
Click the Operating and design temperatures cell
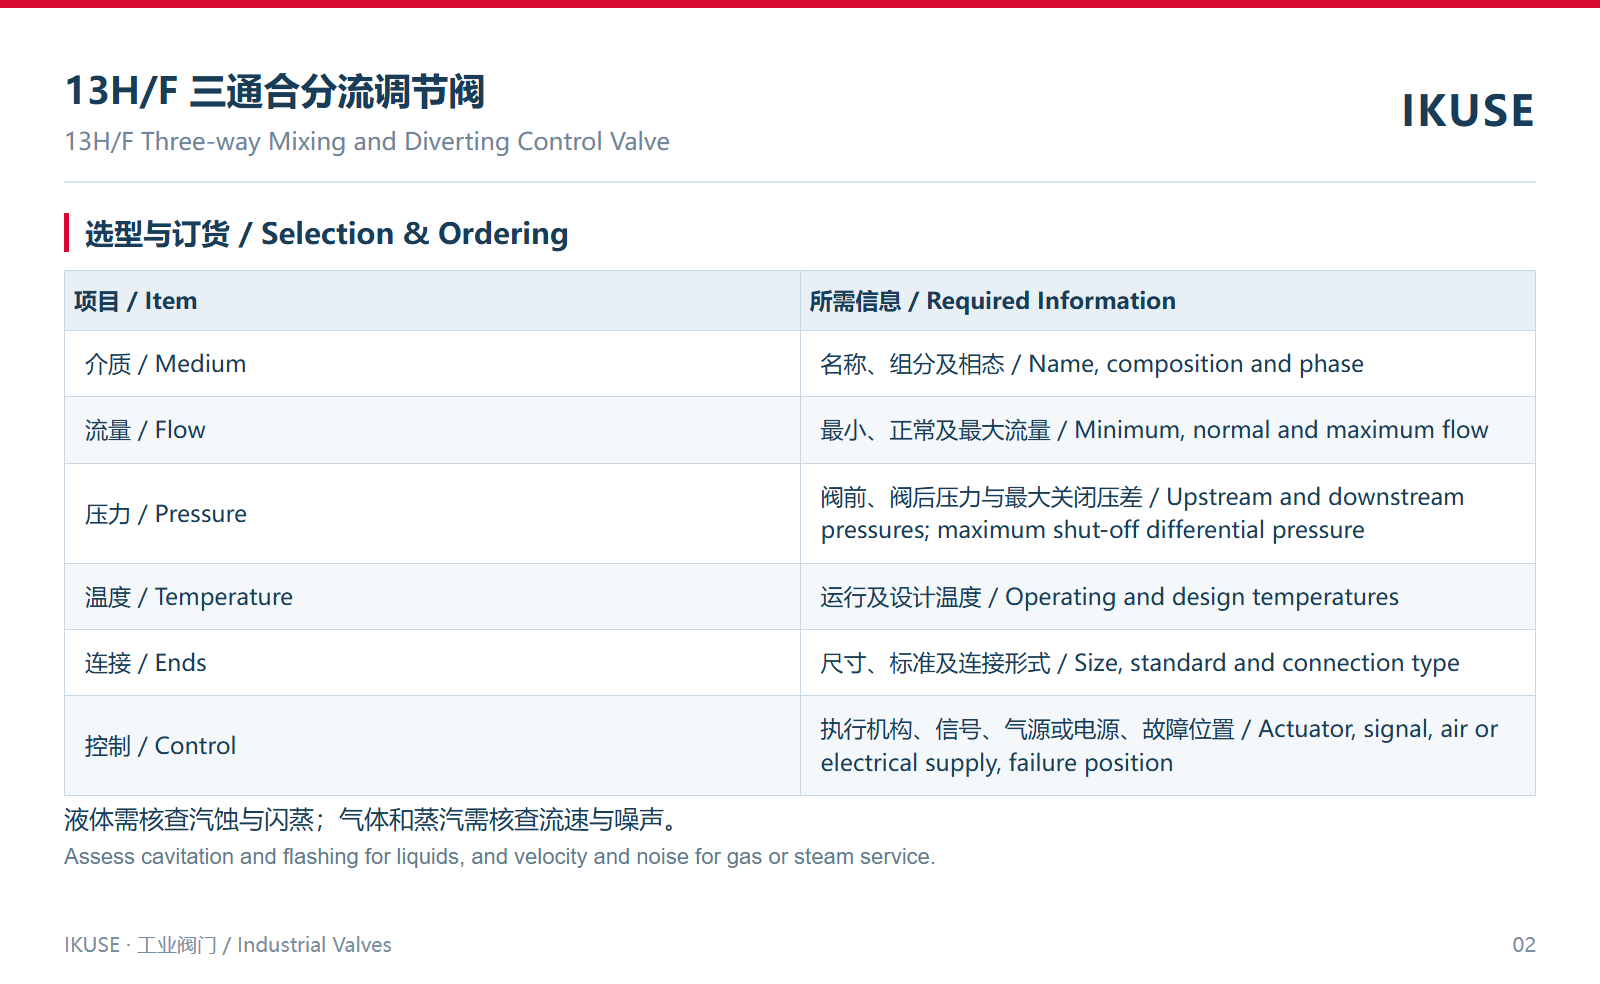(x=1168, y=597)
